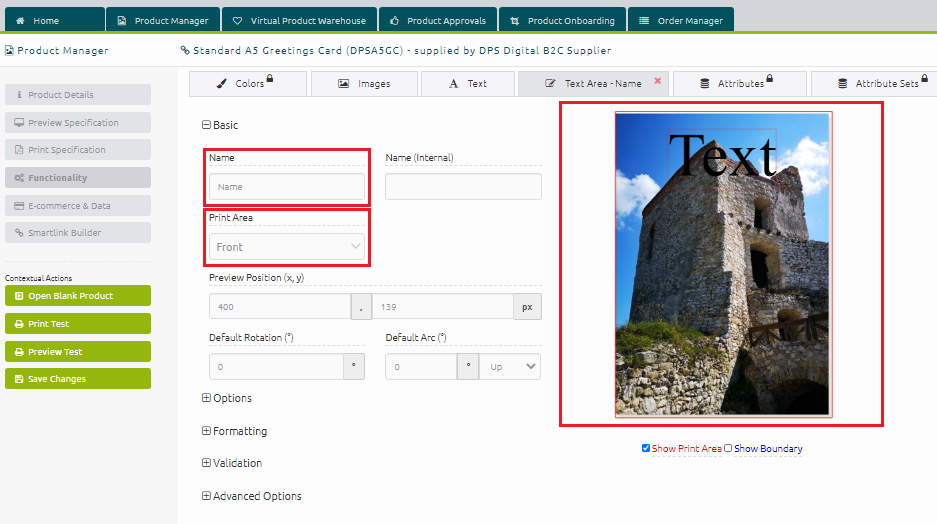Open Product Details in sidebar

pos(78,94)
